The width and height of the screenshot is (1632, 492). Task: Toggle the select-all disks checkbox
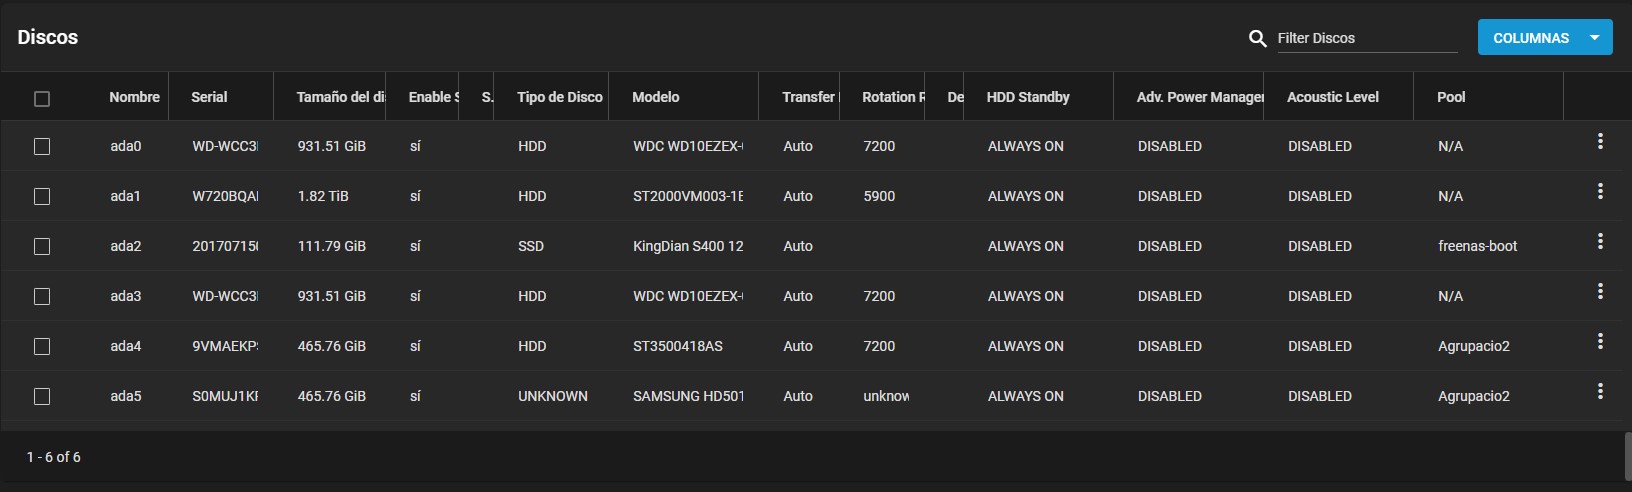pyautogui.click(x=42, y=98)
